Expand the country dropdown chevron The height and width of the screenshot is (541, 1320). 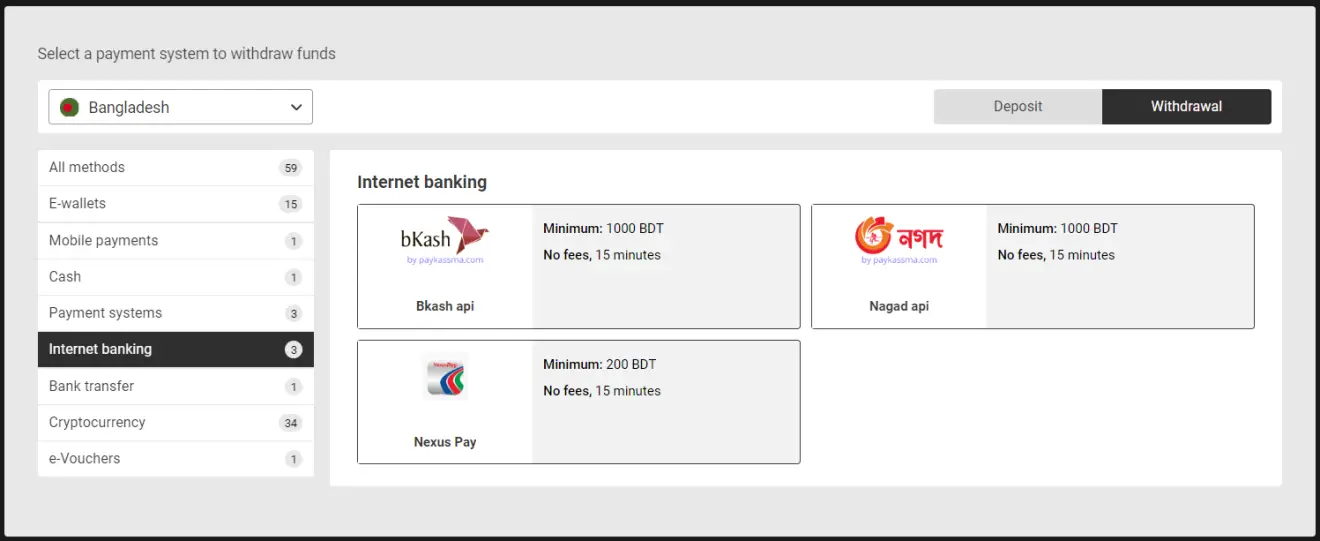tap(296, 107)
